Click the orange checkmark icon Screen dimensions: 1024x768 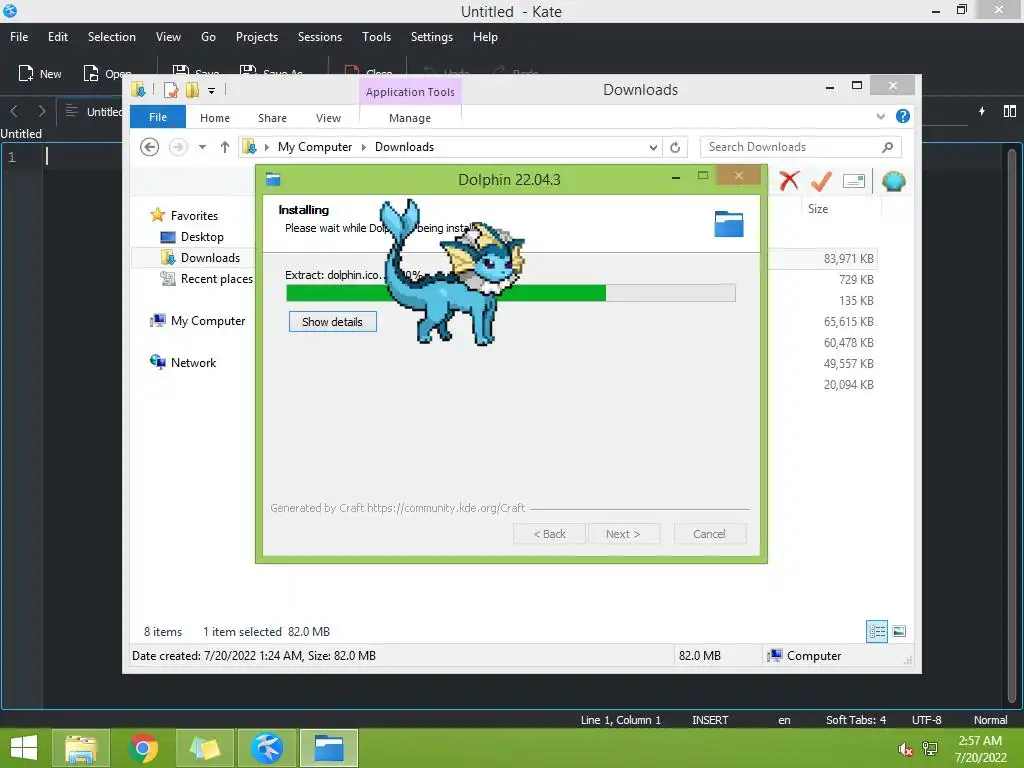(x=822, y=181)
